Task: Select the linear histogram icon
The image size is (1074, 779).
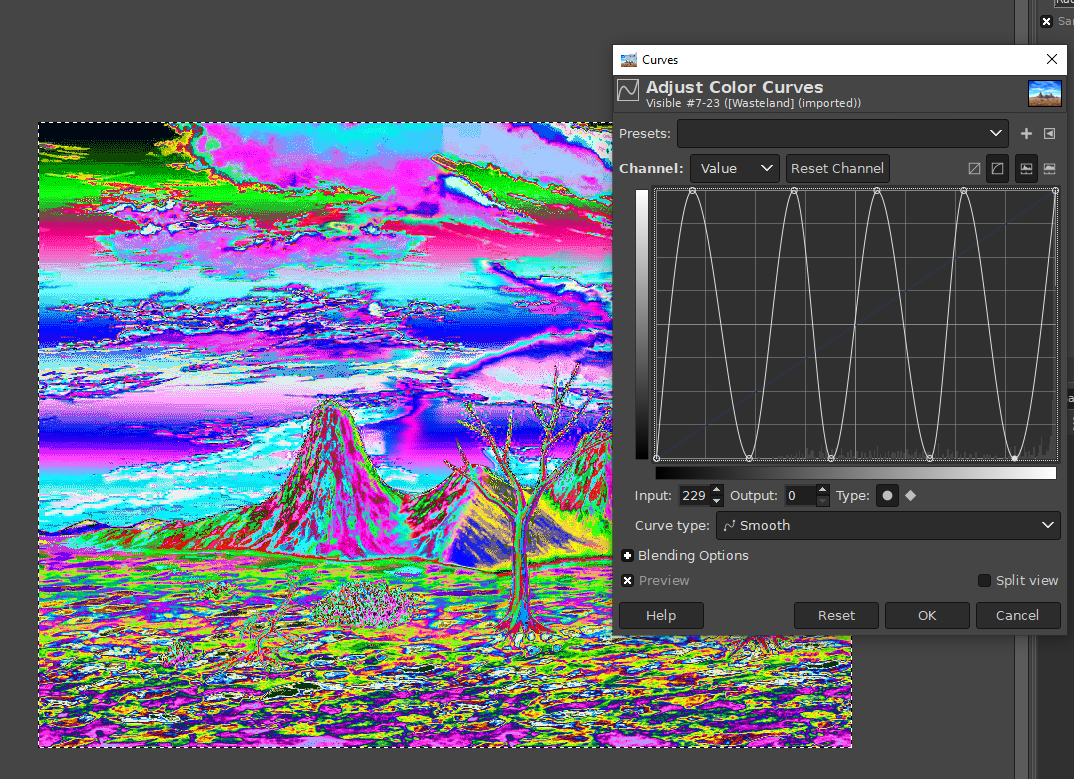Action: [x=1026, y=169]
